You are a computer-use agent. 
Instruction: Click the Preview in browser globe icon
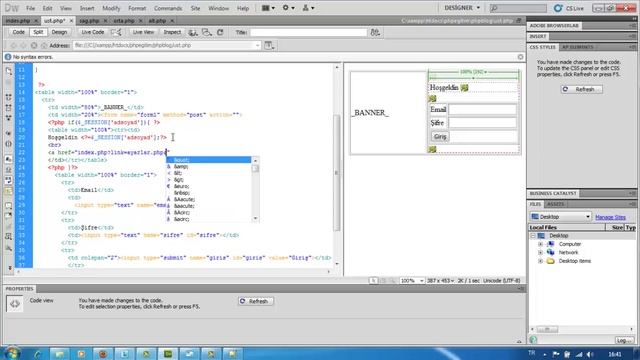point(193,32)
